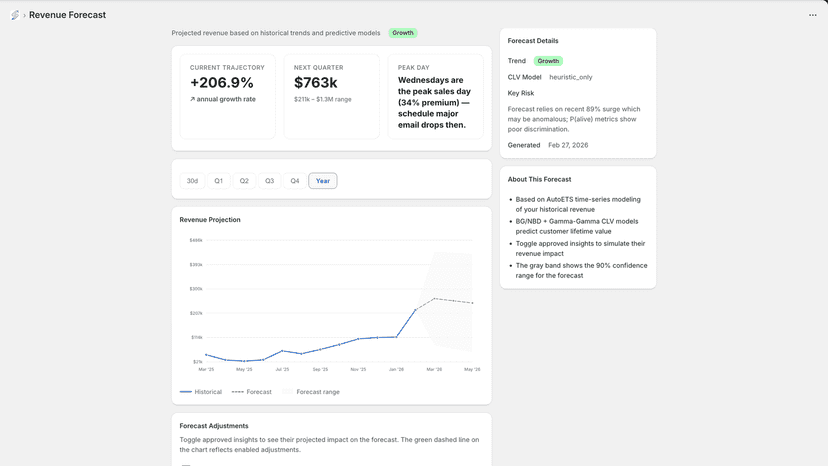
Task: Click the Toggle approved insights bullet
Action: click(x=580, y=248)
